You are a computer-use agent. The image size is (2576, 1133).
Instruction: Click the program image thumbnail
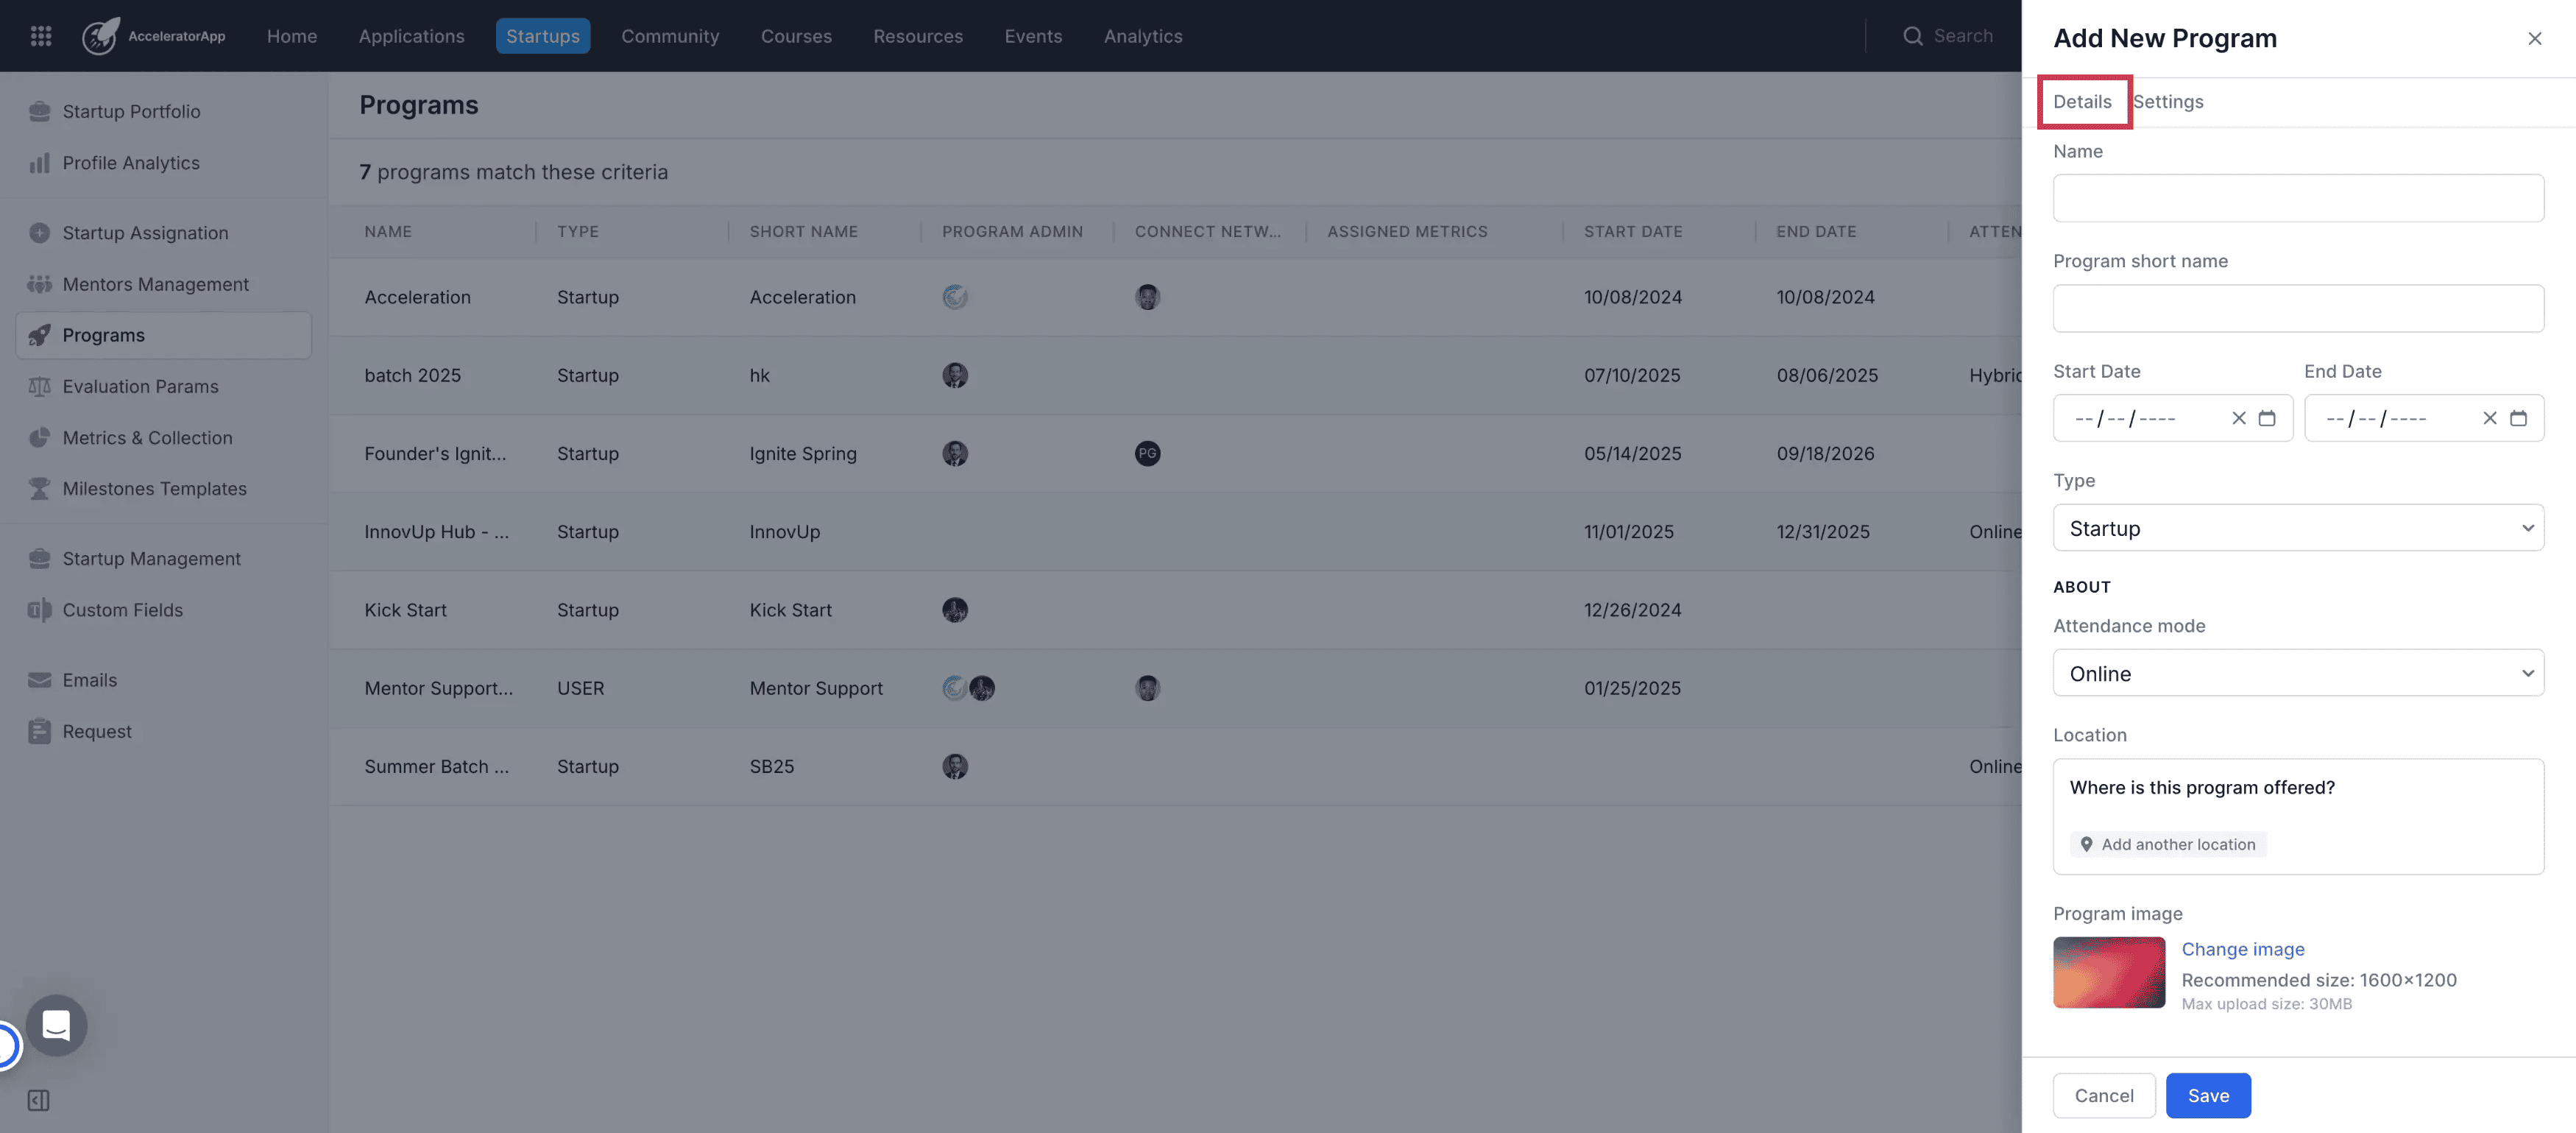[x=2109, y=972]
